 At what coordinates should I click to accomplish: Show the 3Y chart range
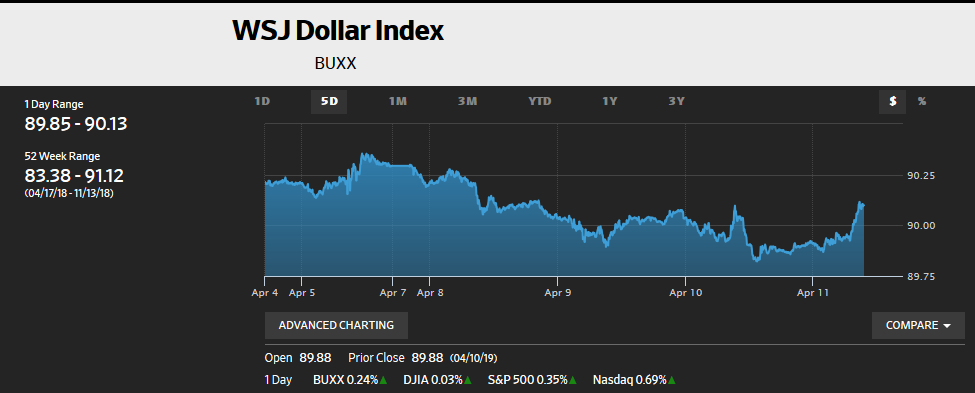click(x=677, y=101)
